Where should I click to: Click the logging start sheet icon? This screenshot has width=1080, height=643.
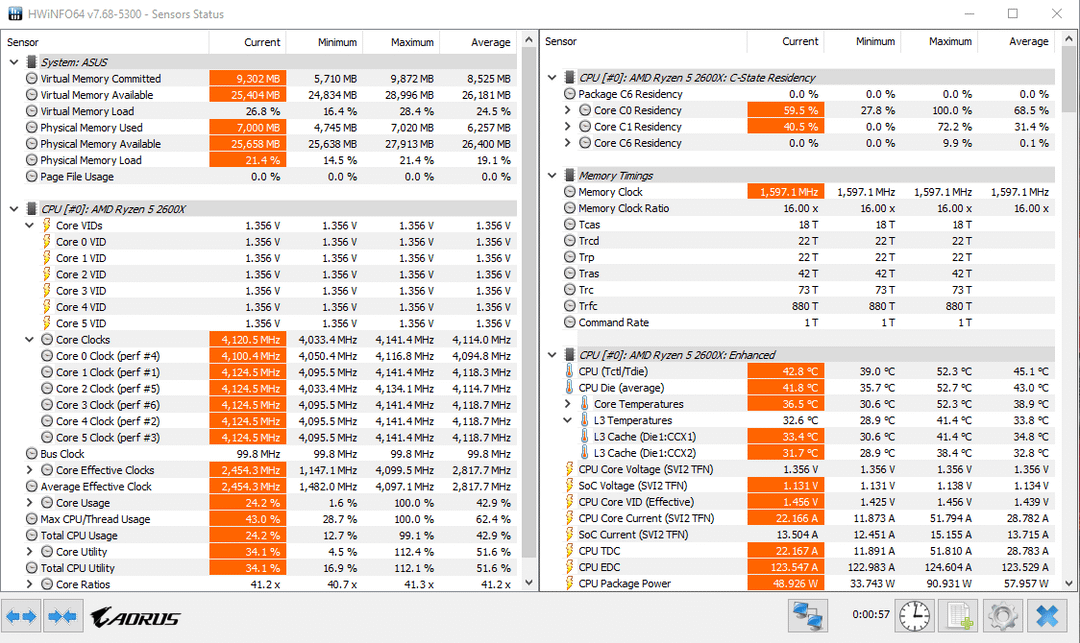coord(958,615)
